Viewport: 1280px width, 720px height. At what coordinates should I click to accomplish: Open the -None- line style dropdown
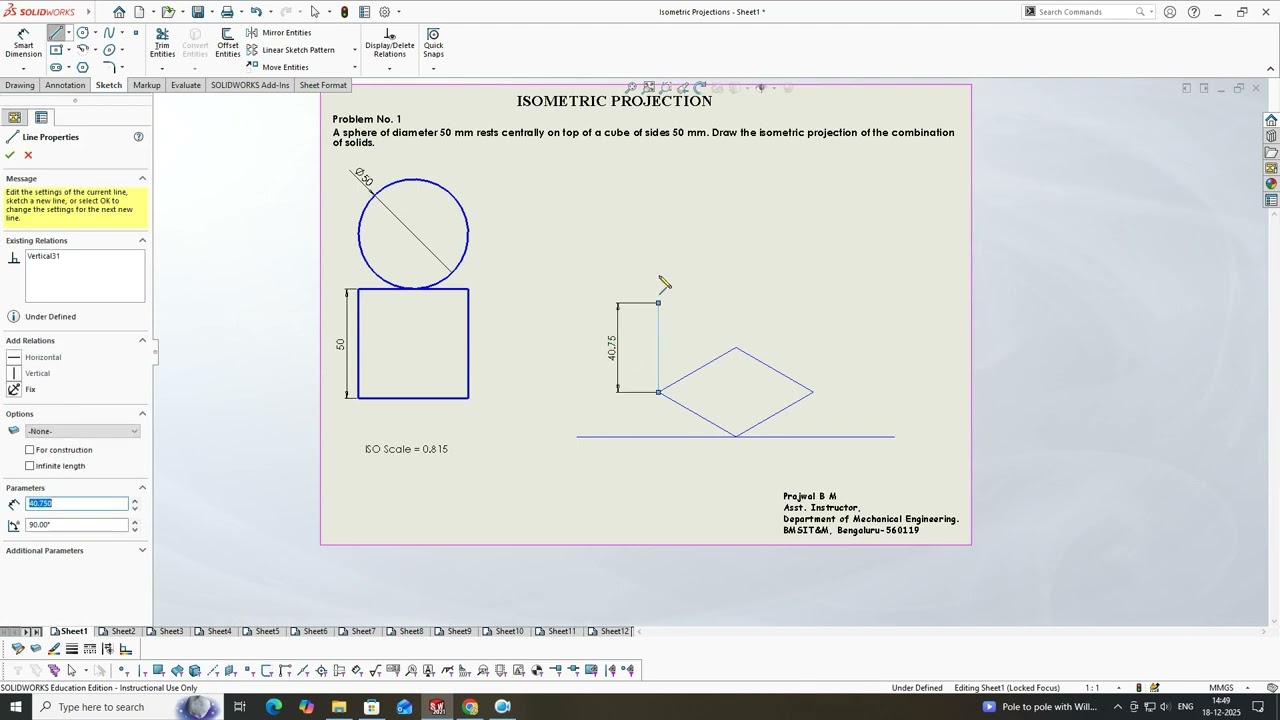pos(82,431)
